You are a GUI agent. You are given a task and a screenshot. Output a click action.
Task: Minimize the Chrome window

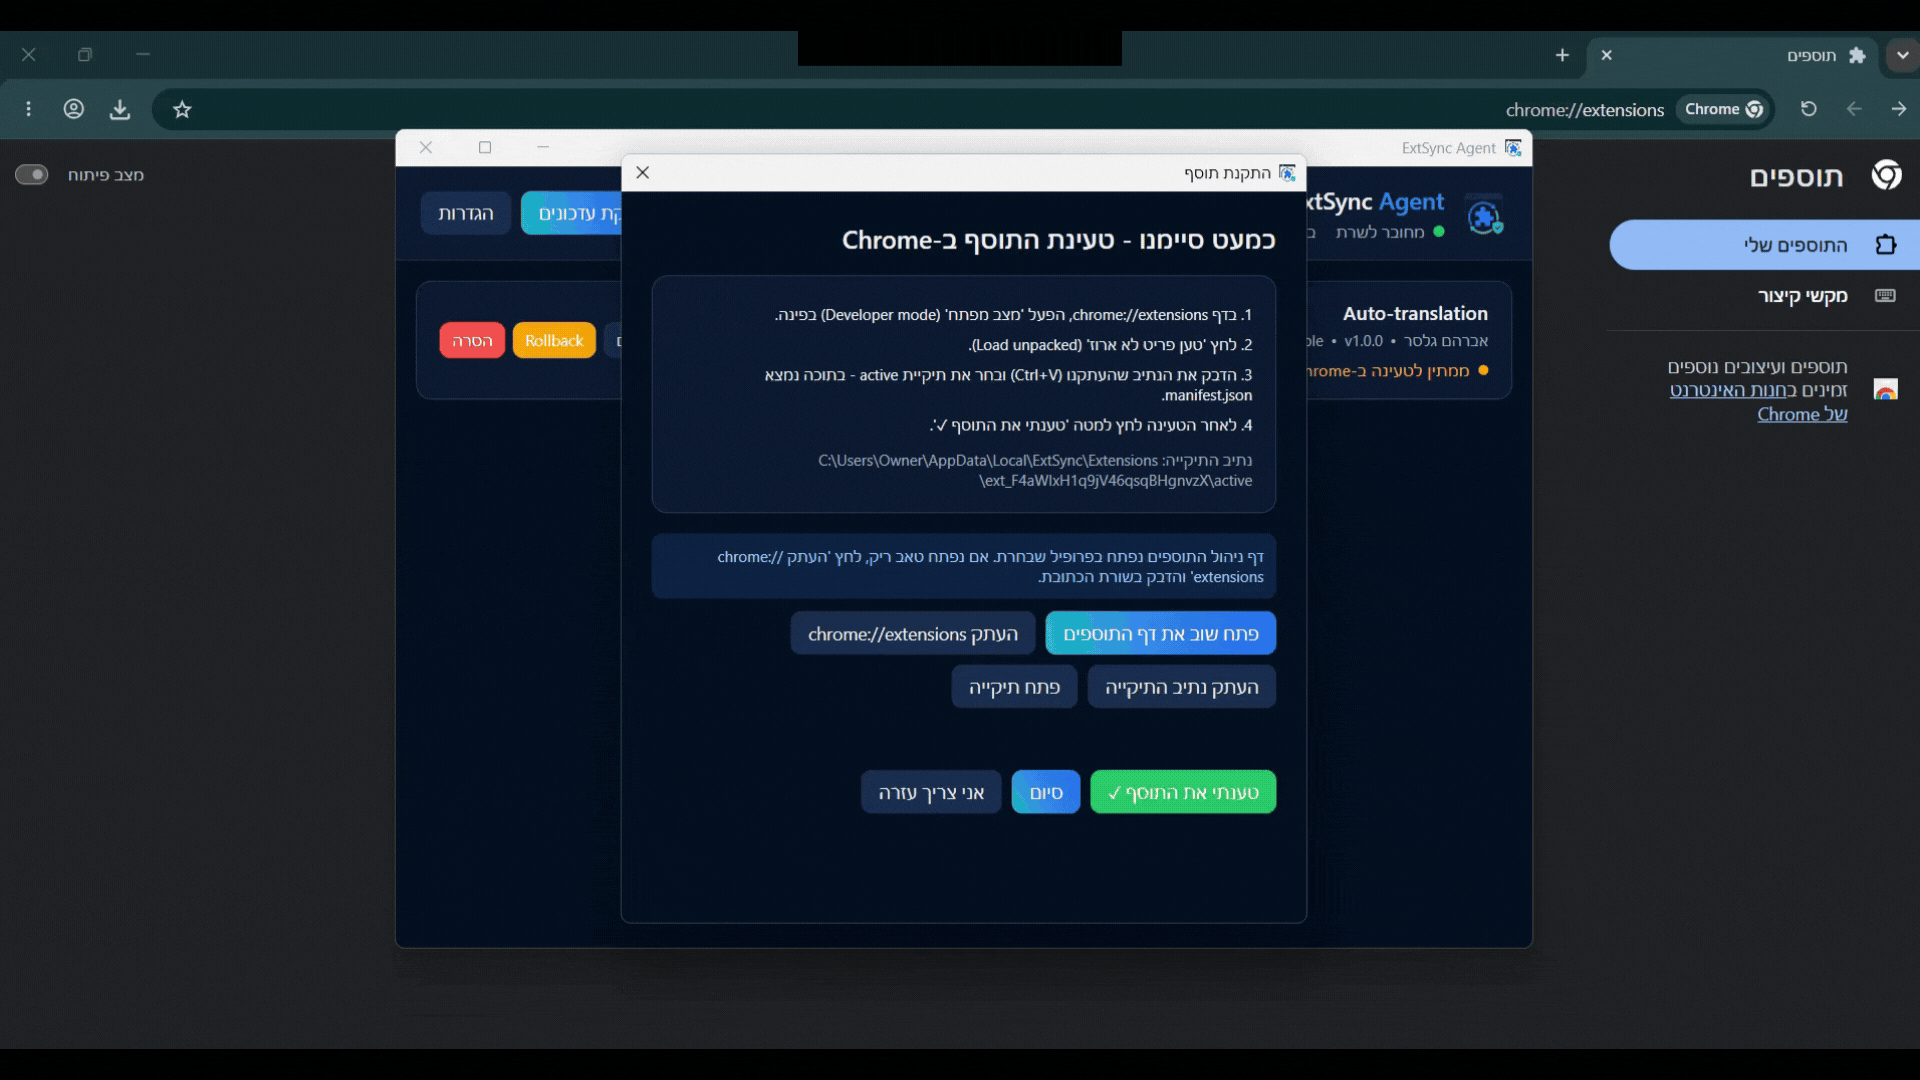[143, 55]
